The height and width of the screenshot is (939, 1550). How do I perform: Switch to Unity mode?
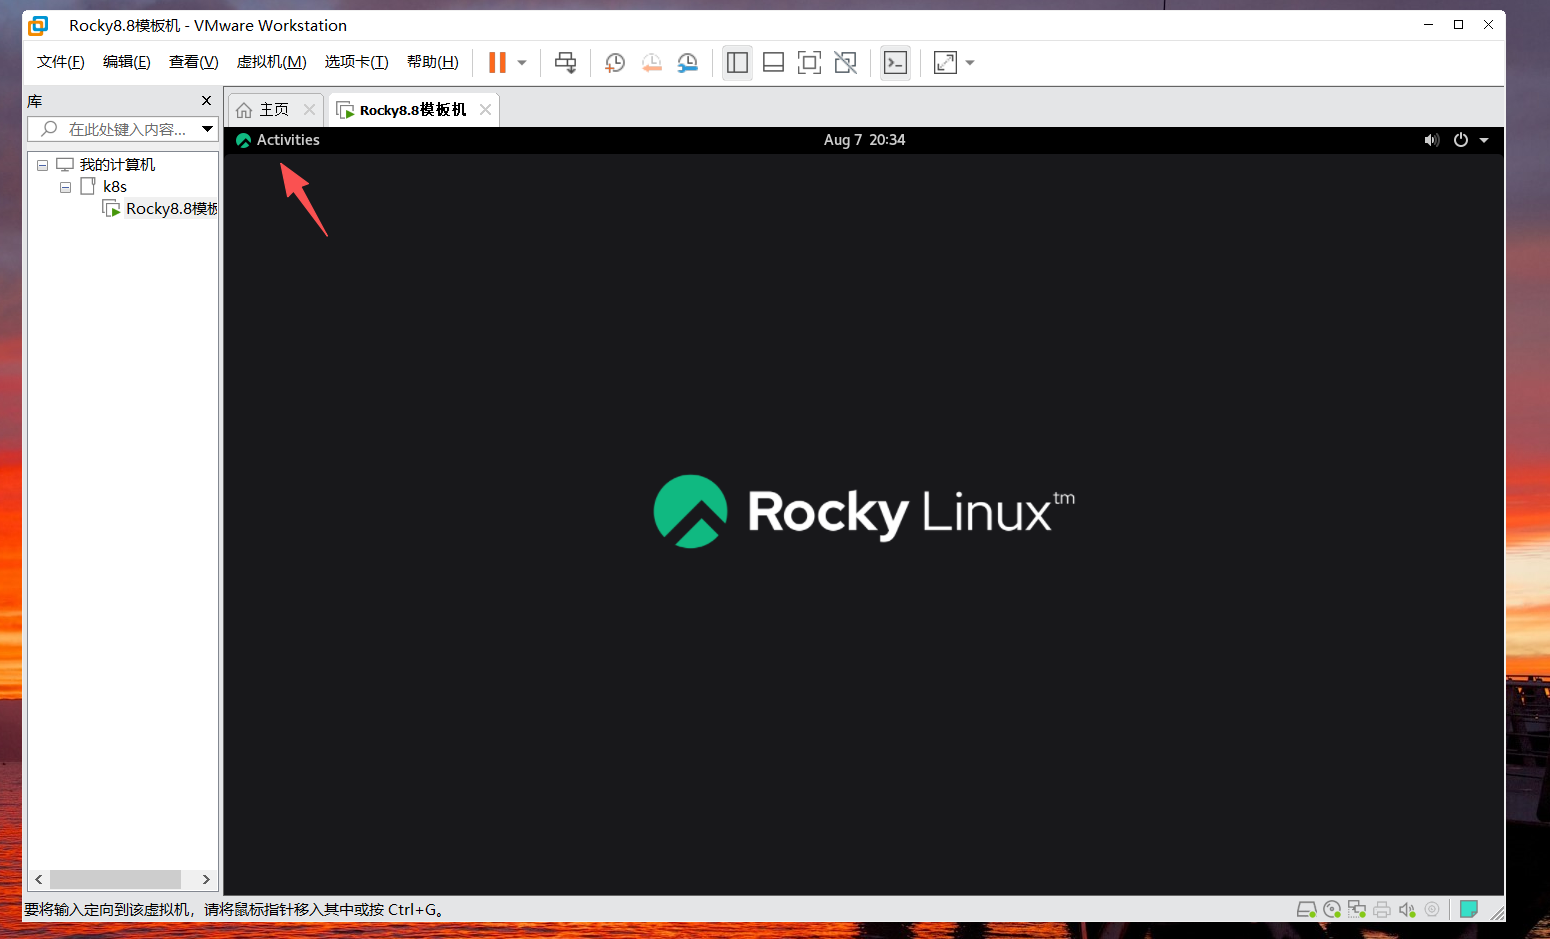845,63
